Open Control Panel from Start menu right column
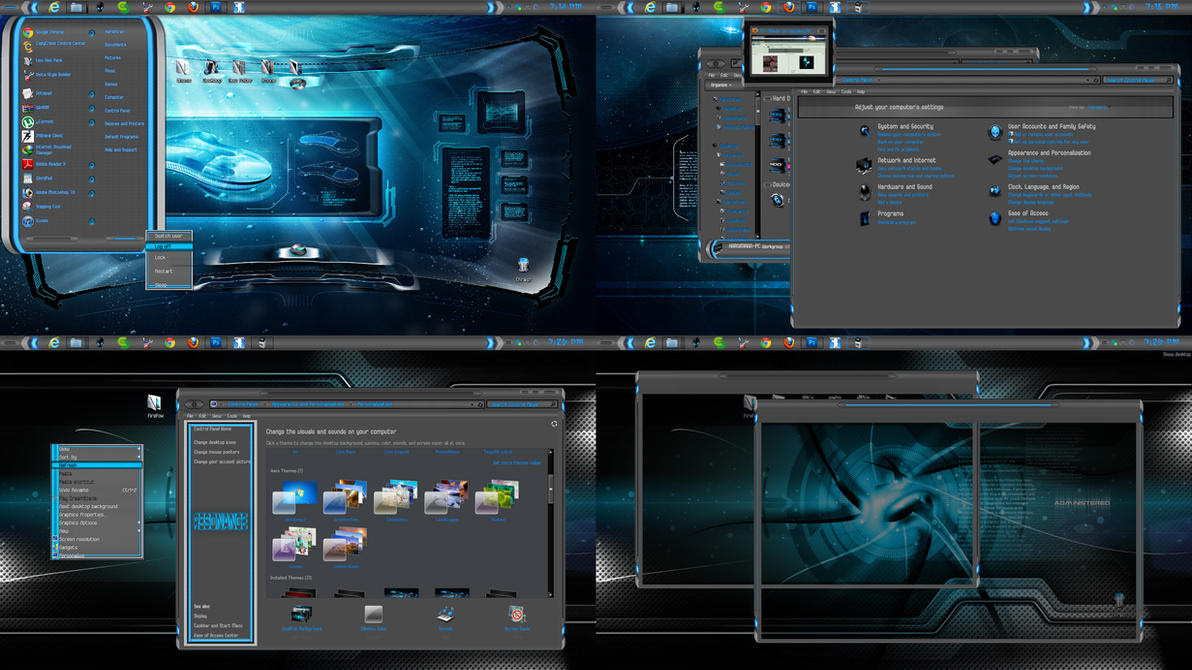 pyautogui.click(x=117, y=110)
